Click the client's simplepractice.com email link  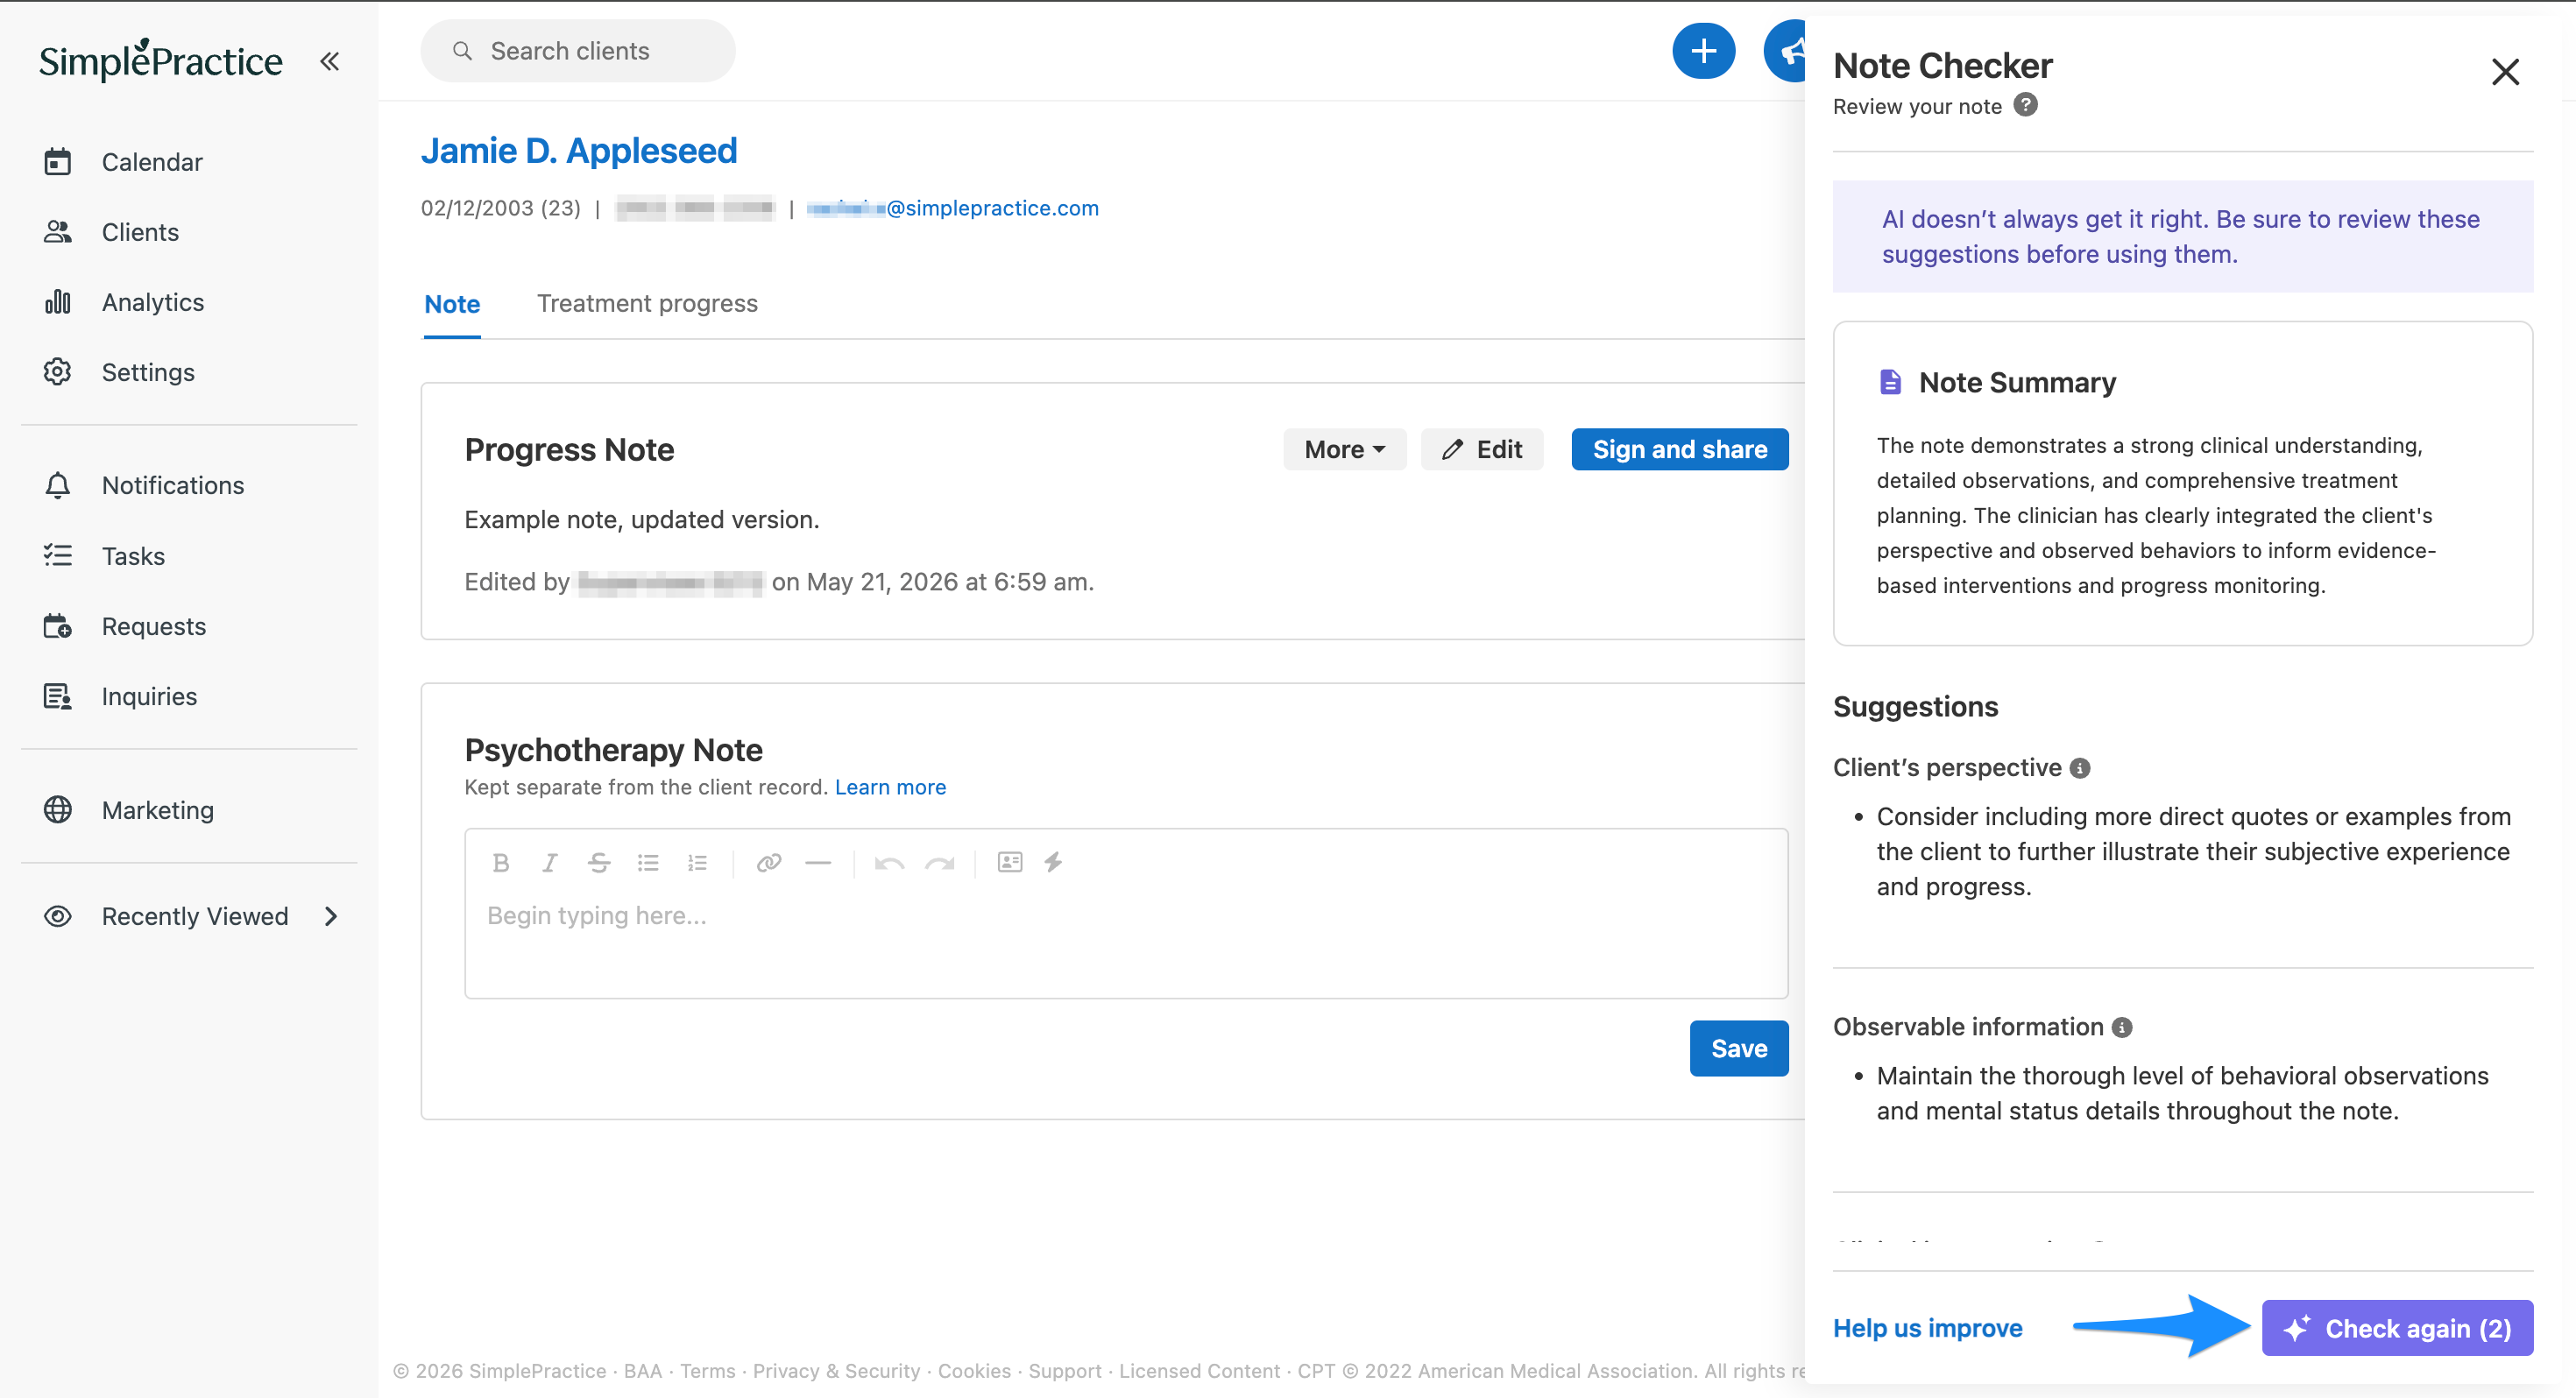point(953,208)
